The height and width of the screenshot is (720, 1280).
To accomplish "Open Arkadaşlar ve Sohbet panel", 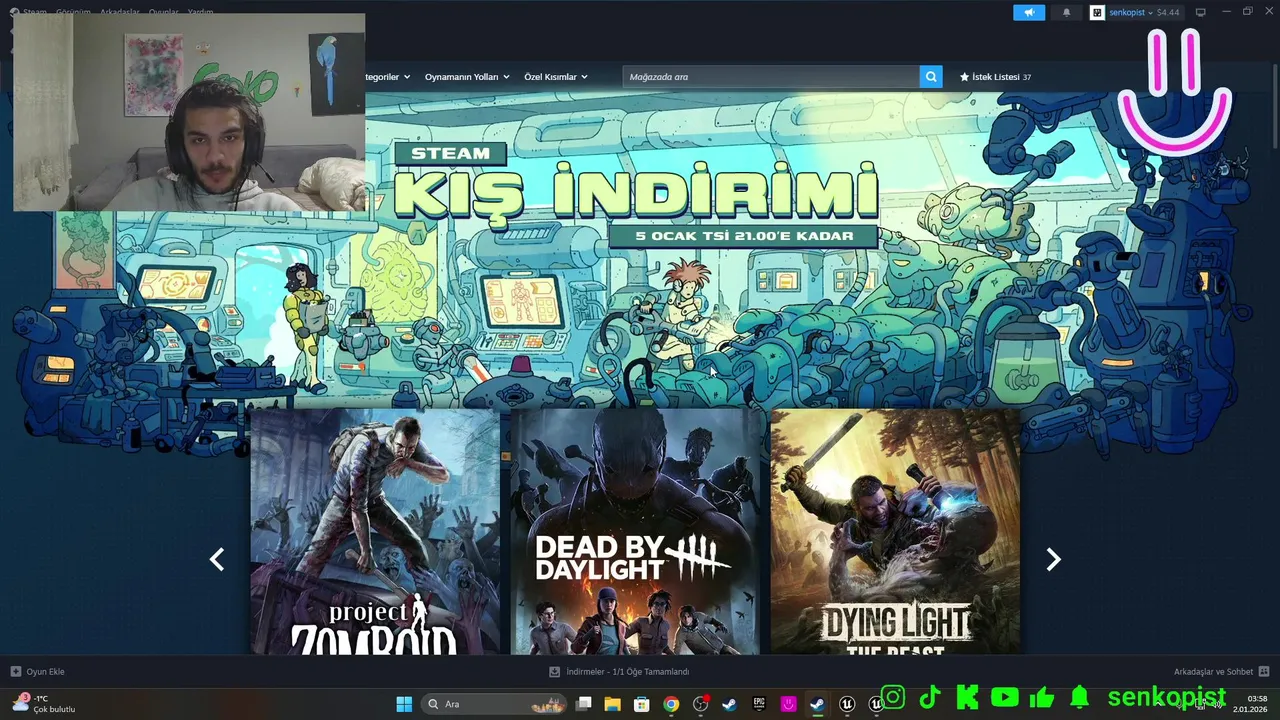I will click(x=1213, y=671).
